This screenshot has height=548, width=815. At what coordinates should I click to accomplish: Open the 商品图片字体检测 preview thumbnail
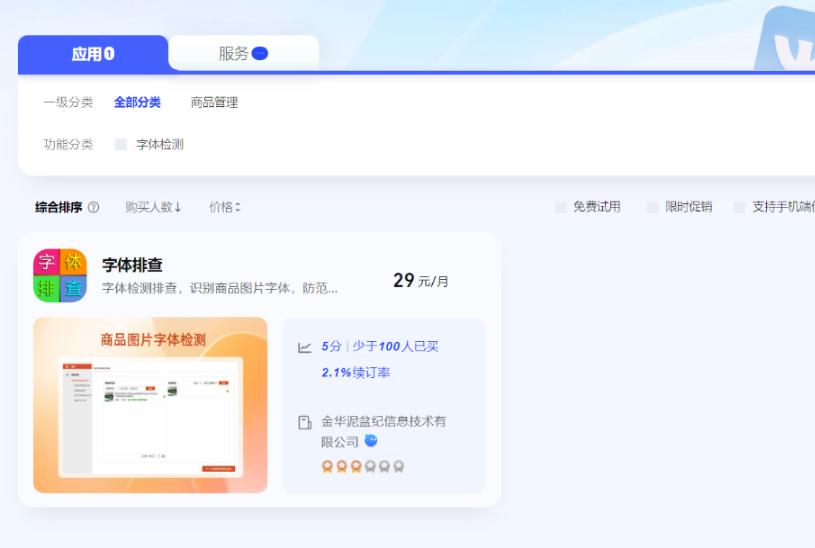tap(150, 405)
